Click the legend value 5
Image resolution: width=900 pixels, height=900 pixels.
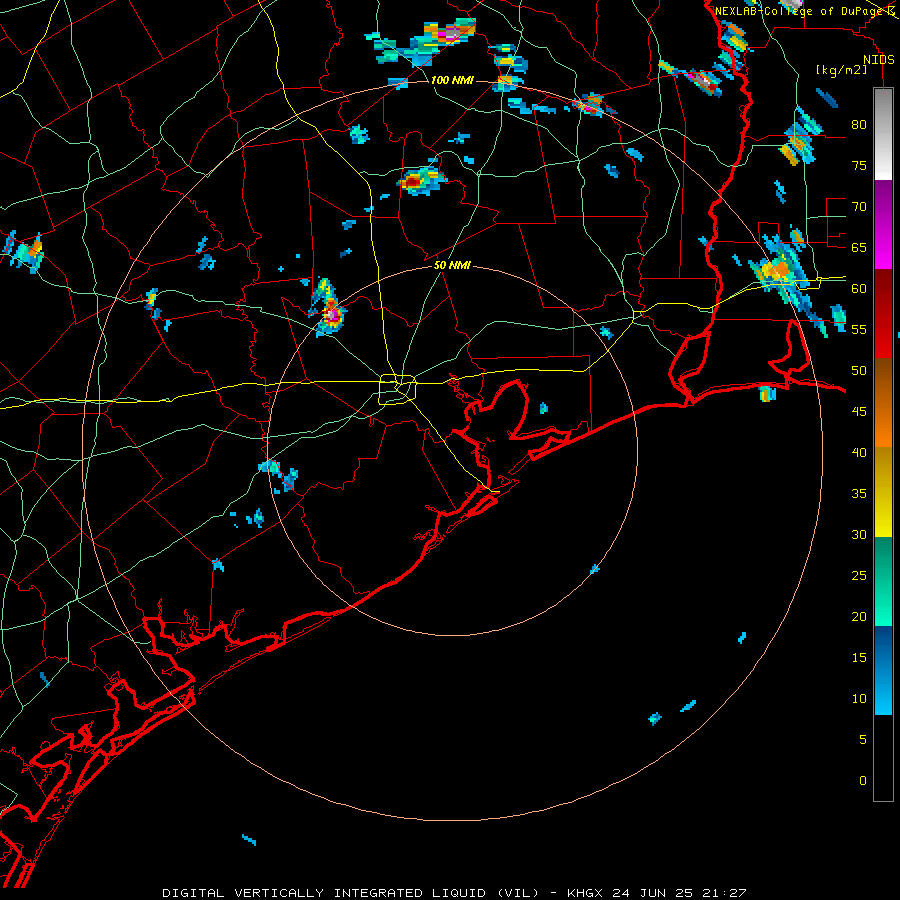(863, 740)
